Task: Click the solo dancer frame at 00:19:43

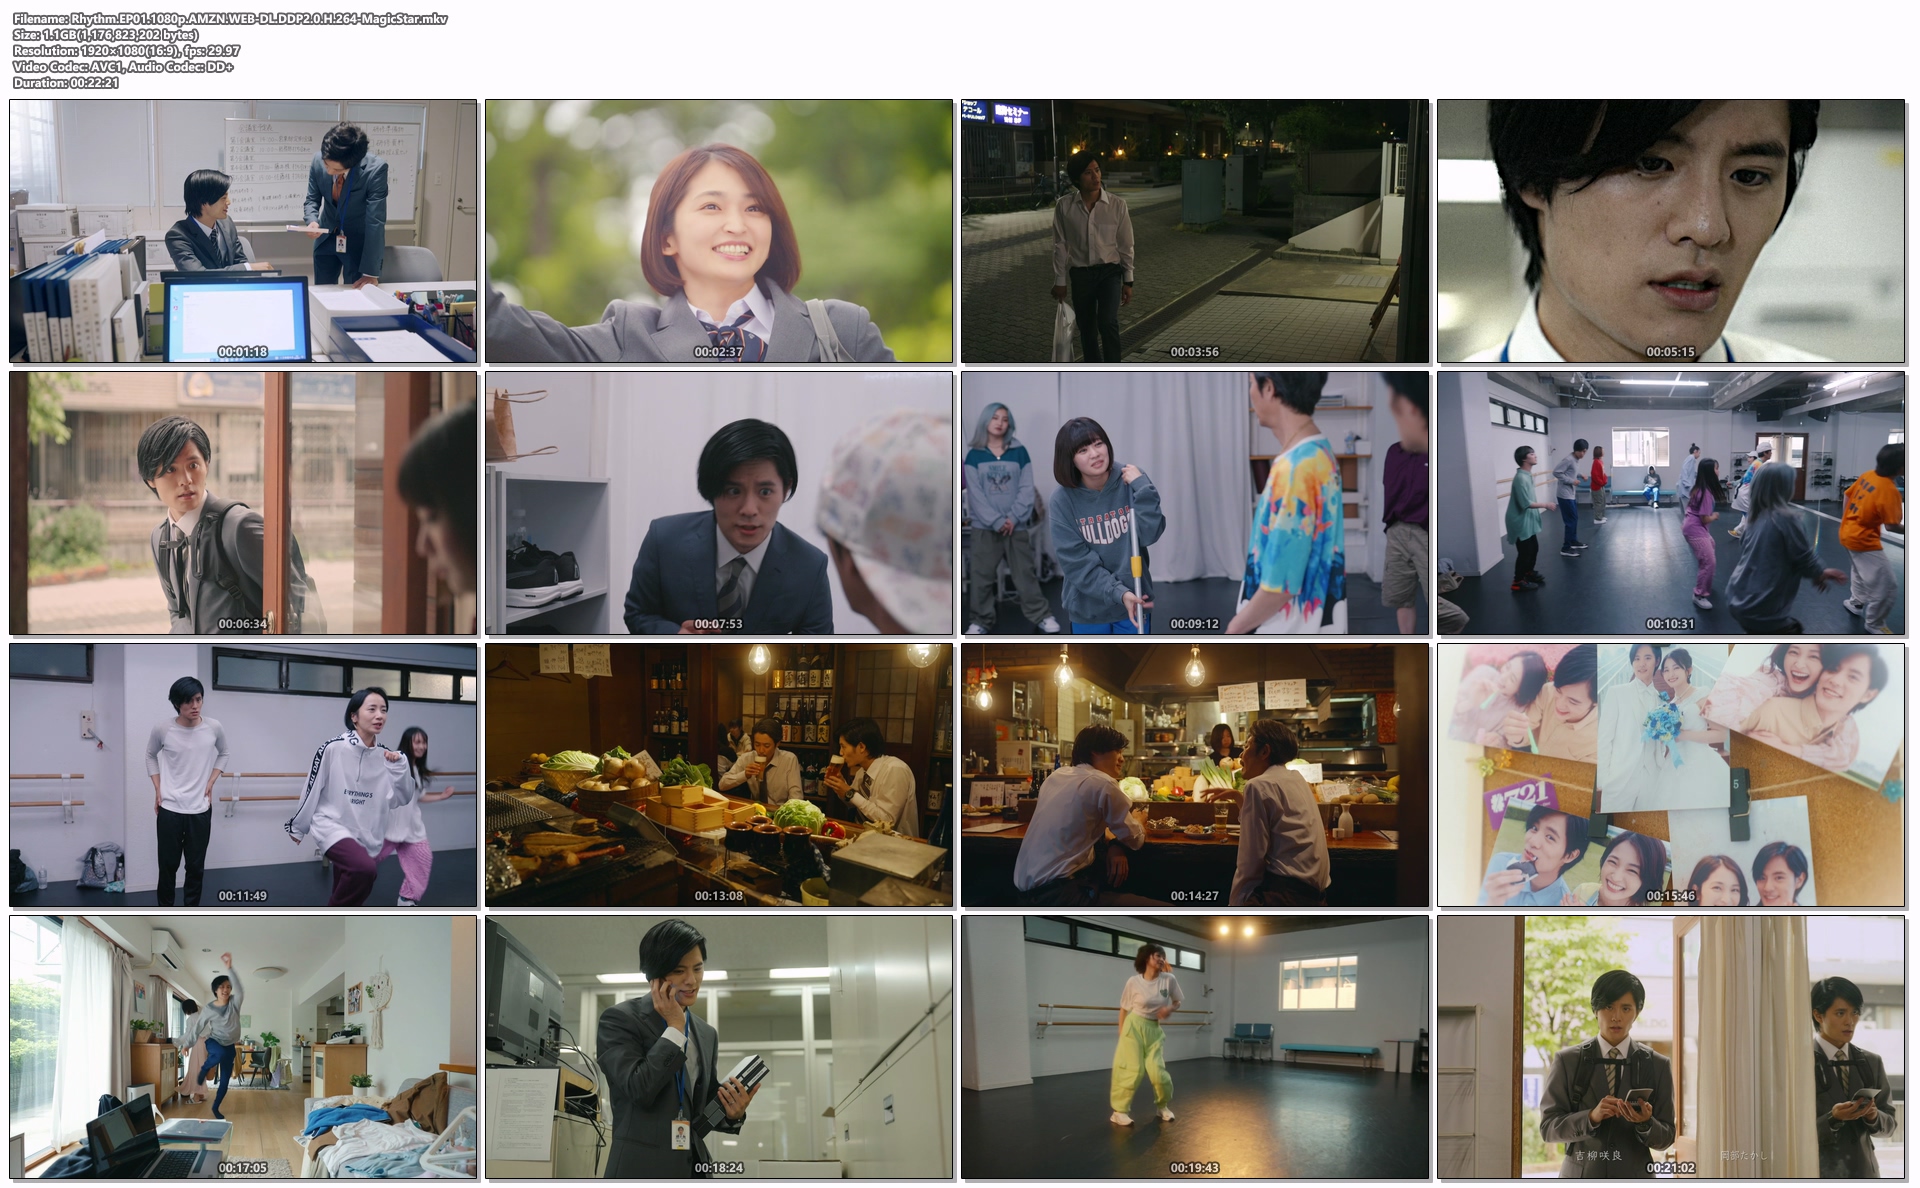Action: click(1195, 1047)
